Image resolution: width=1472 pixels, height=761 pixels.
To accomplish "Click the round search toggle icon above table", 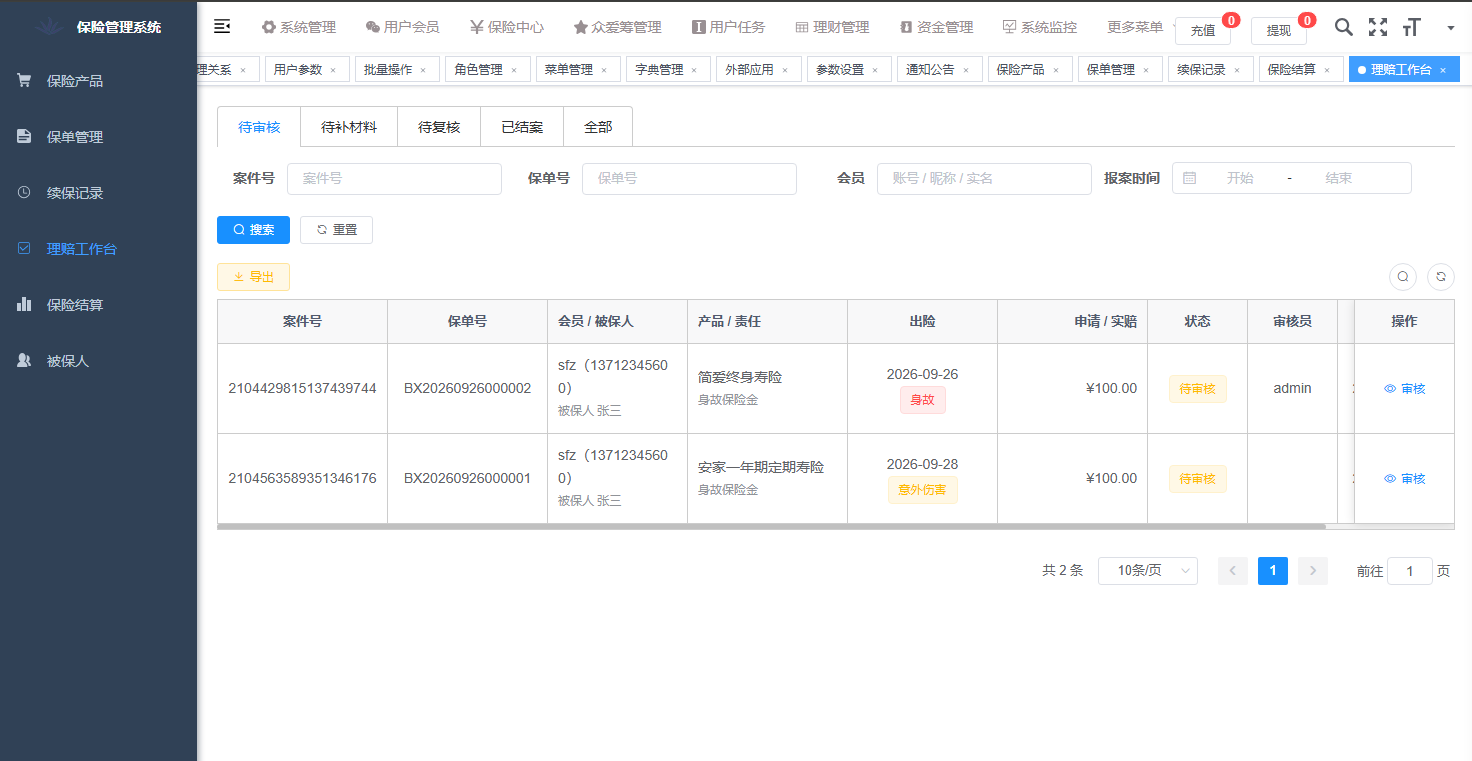I will point(1403,277).
